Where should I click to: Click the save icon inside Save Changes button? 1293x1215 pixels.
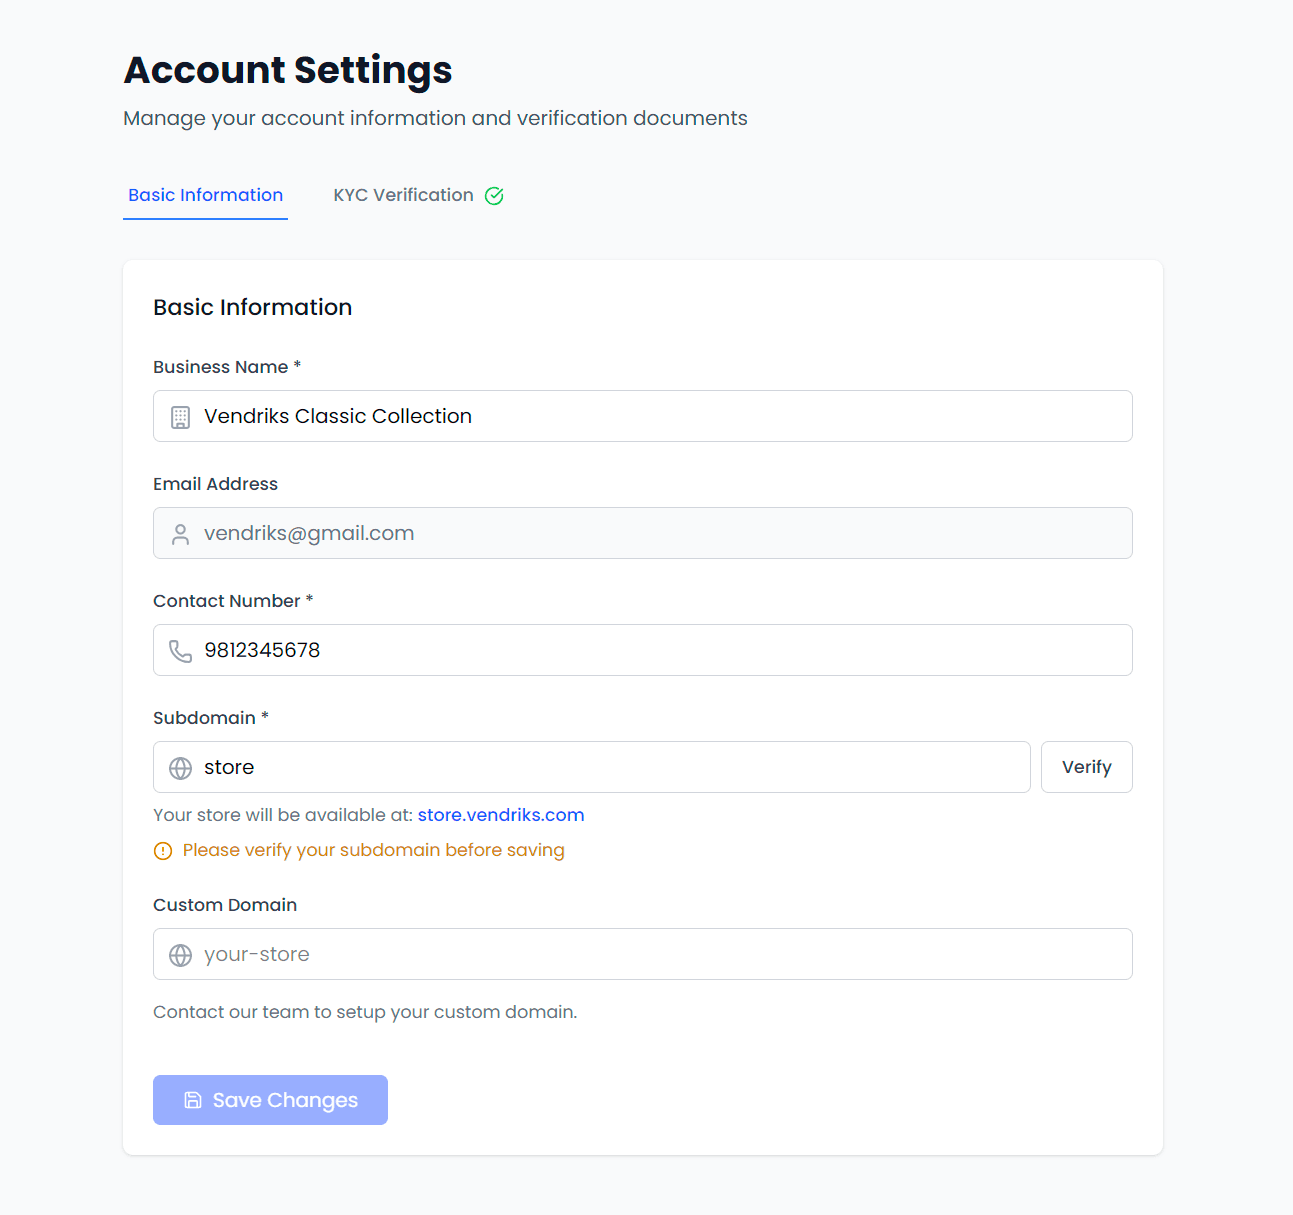(x=191, y=1100)
